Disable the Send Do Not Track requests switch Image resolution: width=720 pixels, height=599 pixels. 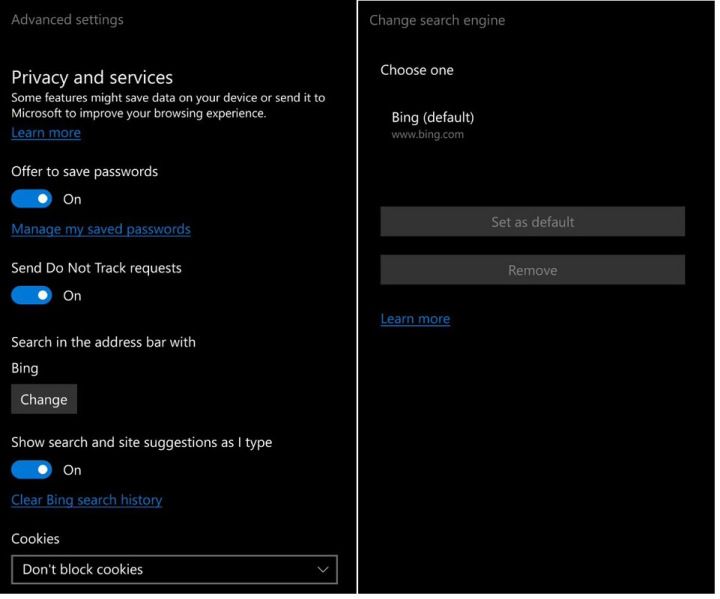[31, 295]
